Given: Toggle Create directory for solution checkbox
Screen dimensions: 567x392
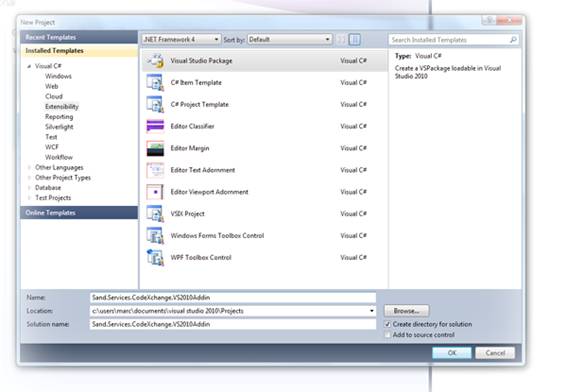Looking at the screenshot, I should [388, 324].
